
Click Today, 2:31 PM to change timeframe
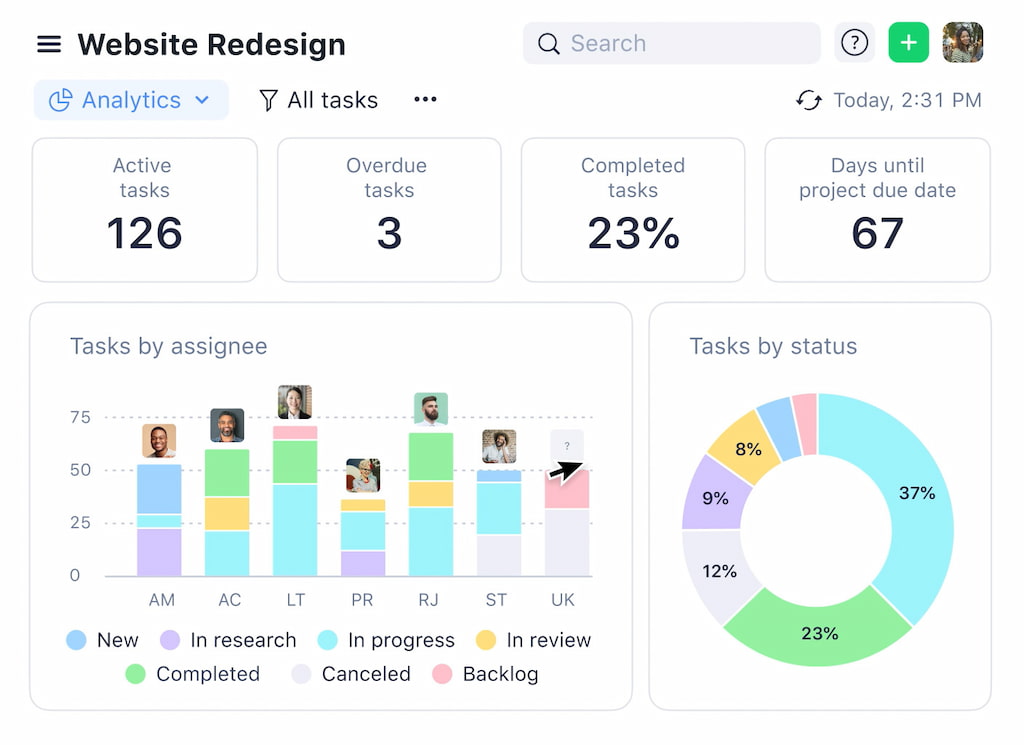coord(908,100)
